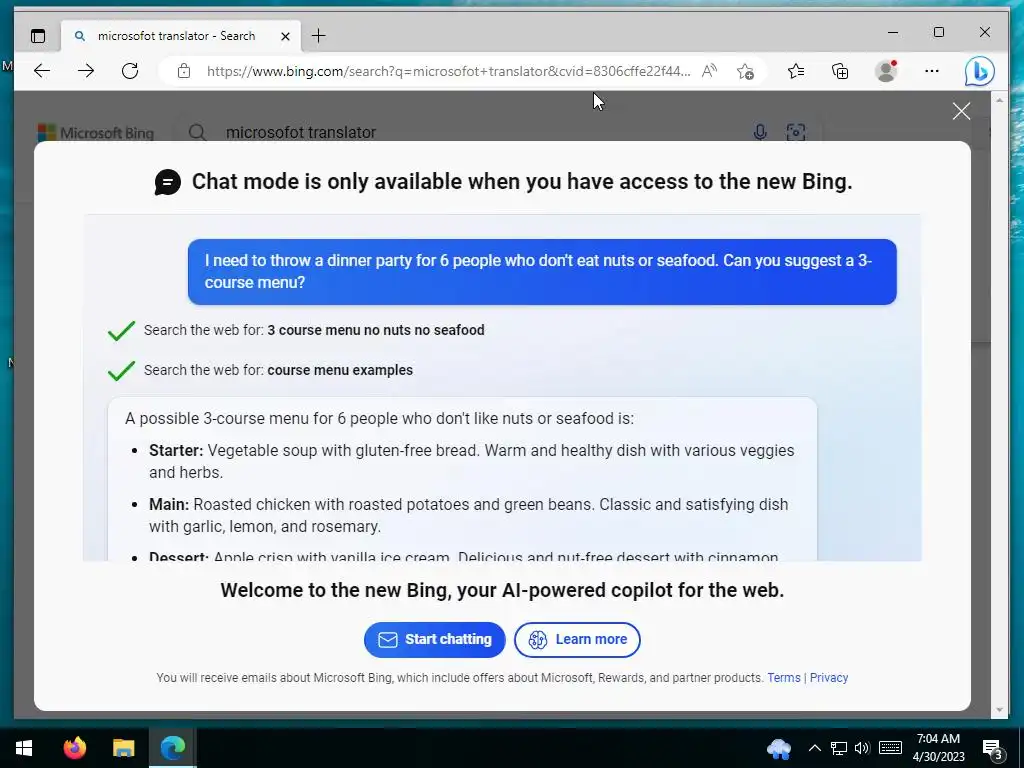
Task: Select the Microsoft Edge taskbar icon
Action: pyautogui.click(x=173, y=748)
